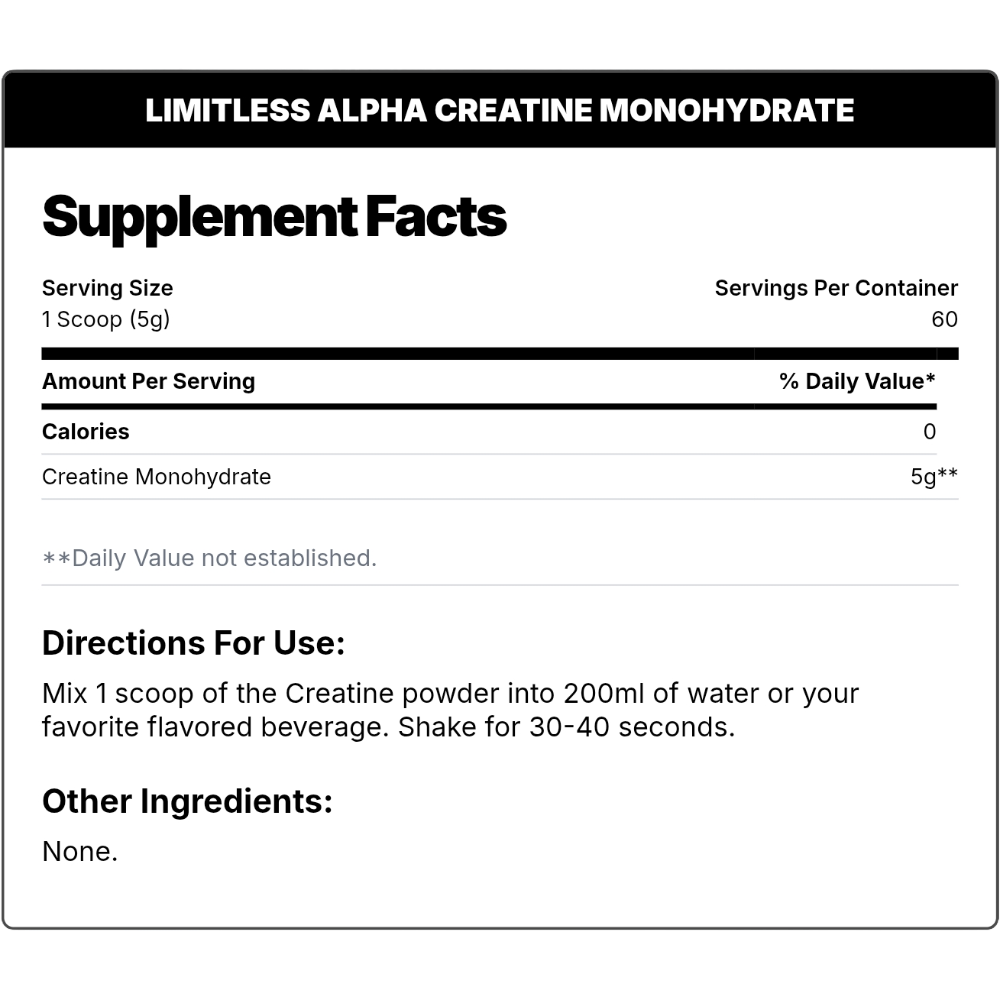The height and width of the screenshot is (1000, 1000).
Task: Click the '5g**' creatine amount
Action: 934,477
